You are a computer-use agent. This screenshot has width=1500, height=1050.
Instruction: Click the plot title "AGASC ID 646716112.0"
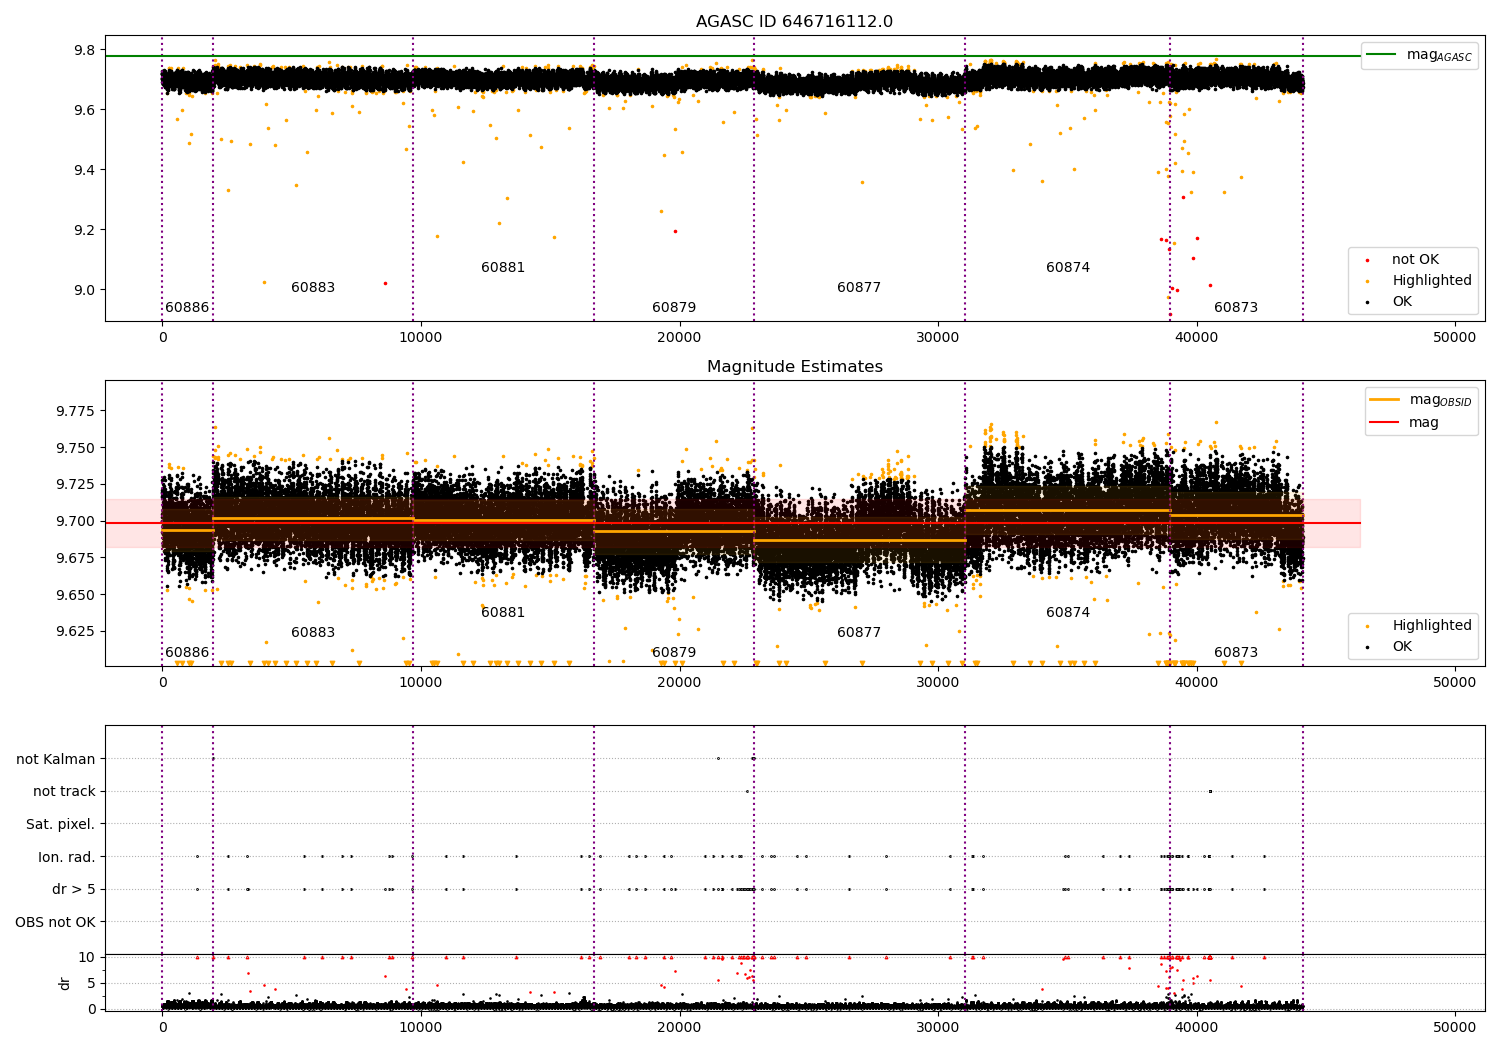pos(794,22)
